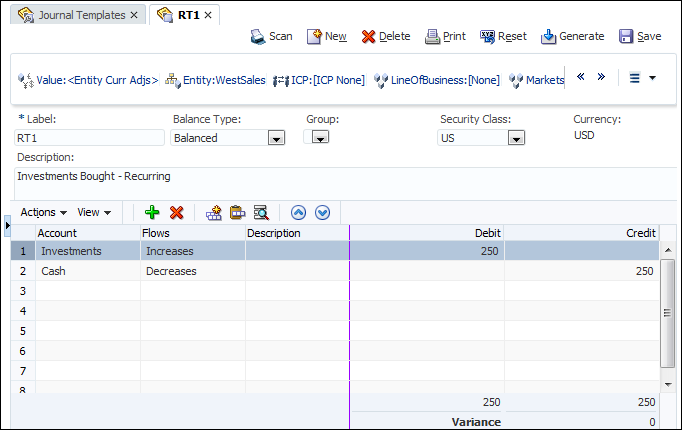Click the Label input field RT1
Image resolution: width=682 pixels, height=430 pixels.
click(89, 138)
